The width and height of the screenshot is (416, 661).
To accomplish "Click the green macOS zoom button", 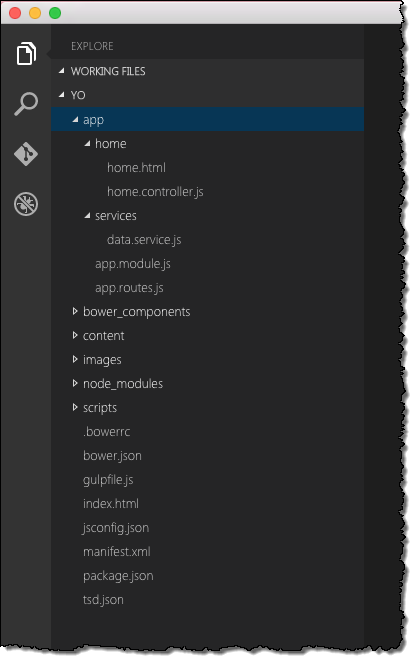I will [x=55, y=13].
